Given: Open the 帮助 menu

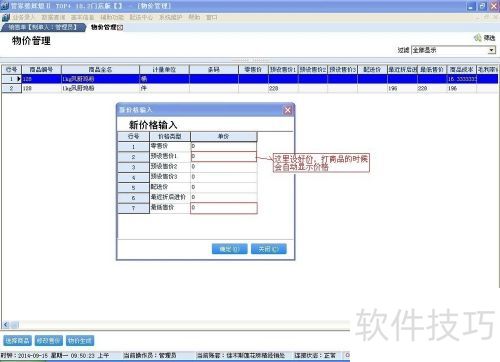Looking at the screenshot, I should (x=194, y=17).
